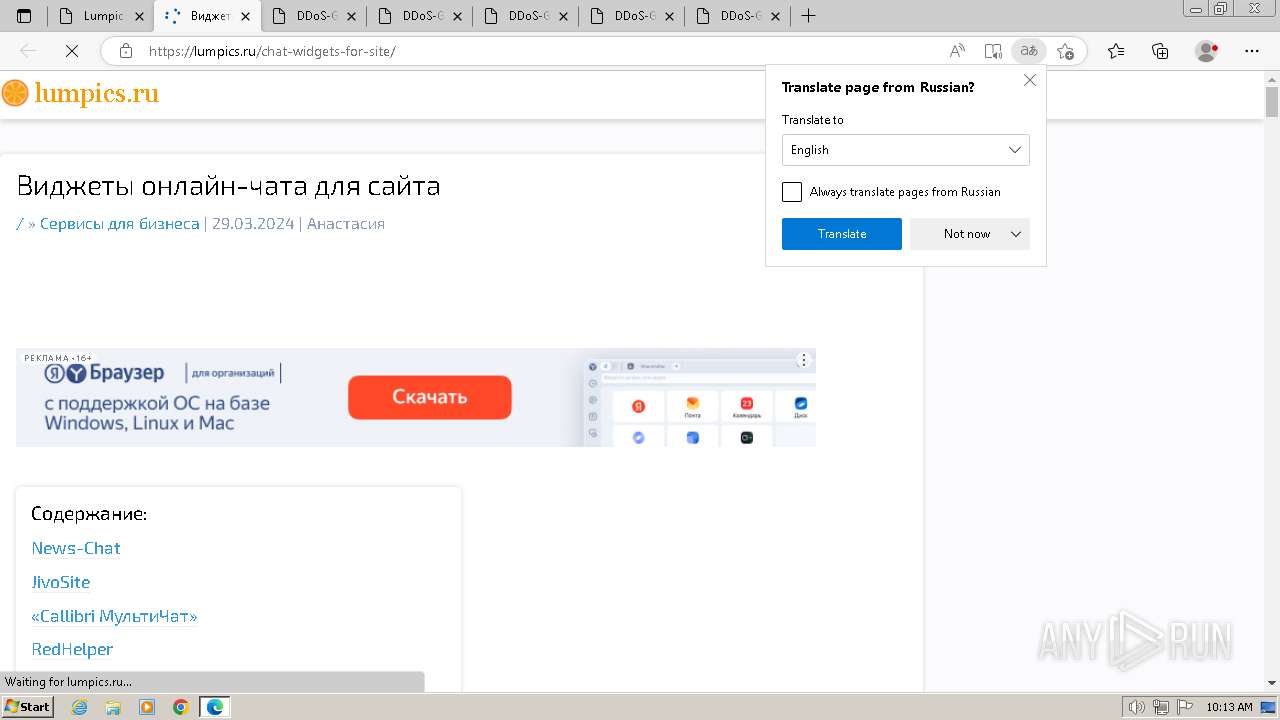The width and height of the screenshot is (1280, 720).
Task: View site information via the lock icon
Action: pos(125,51)
